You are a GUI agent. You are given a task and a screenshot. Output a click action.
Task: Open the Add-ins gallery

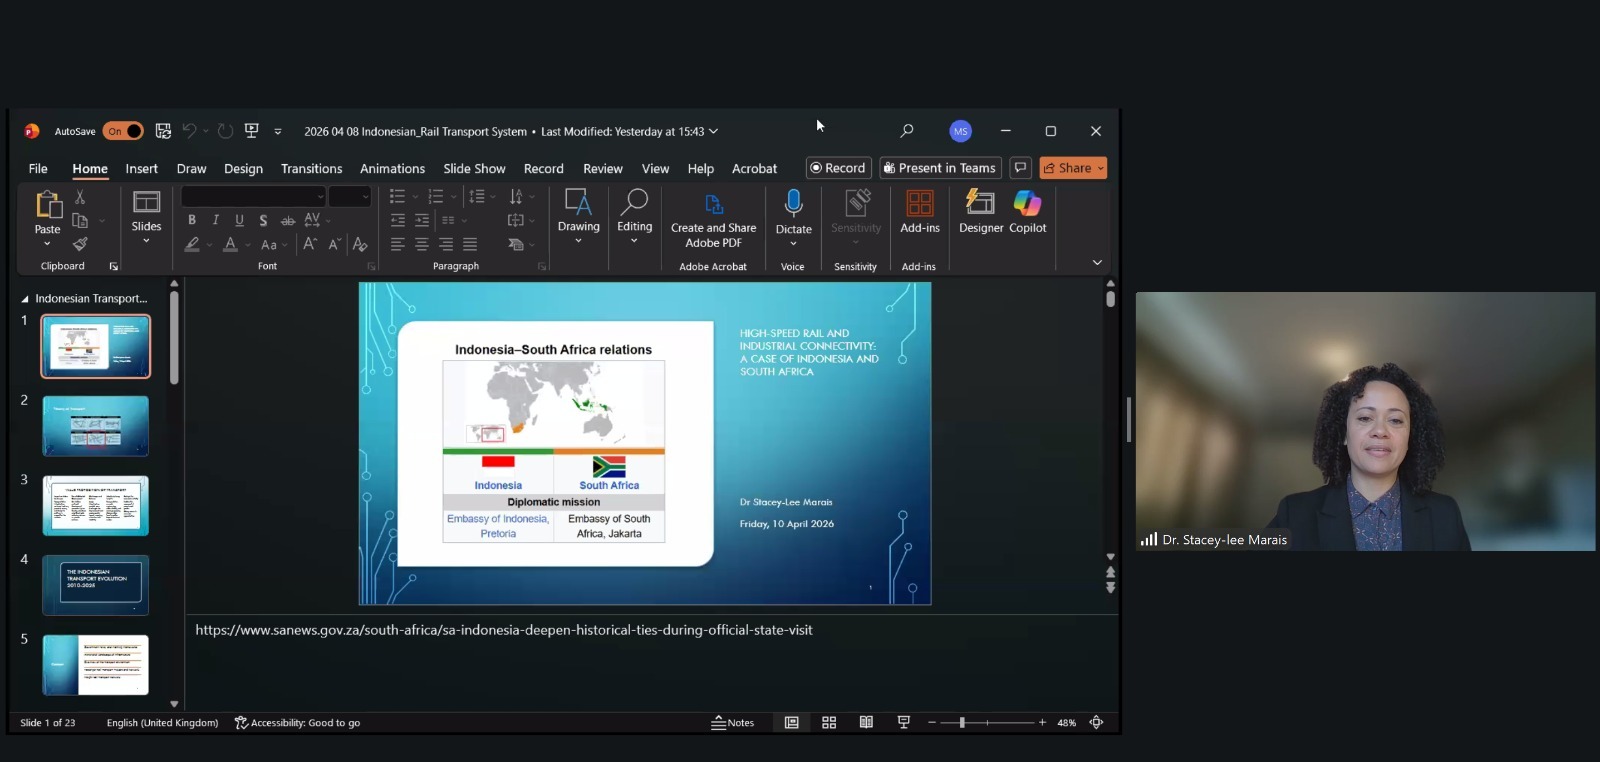[919, 212]
